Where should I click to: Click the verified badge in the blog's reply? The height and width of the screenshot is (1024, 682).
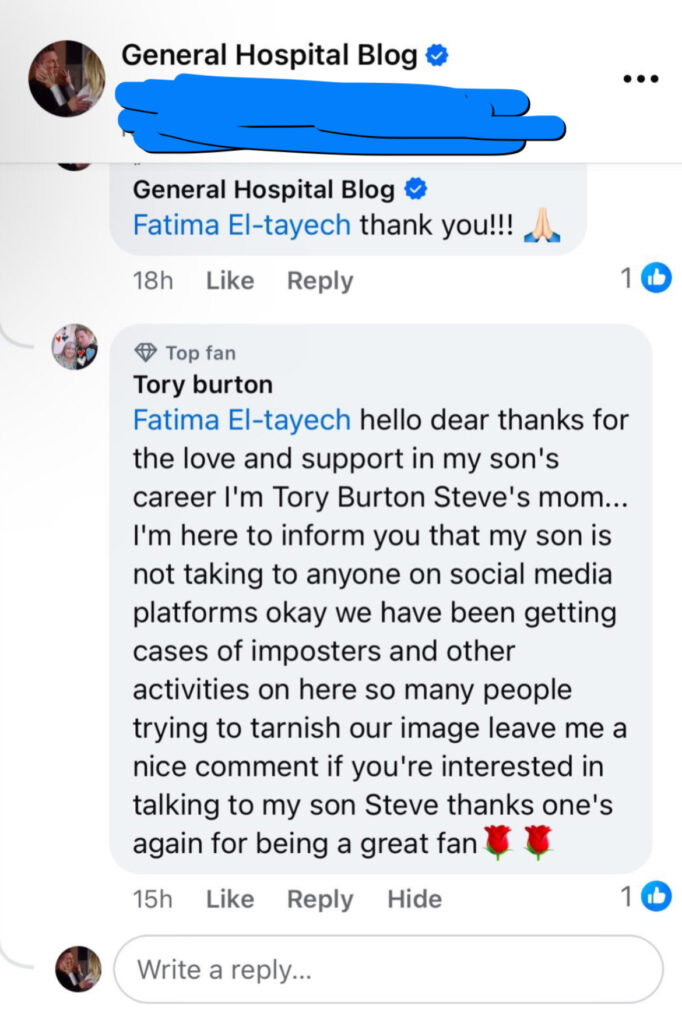[x=415, y=189]
